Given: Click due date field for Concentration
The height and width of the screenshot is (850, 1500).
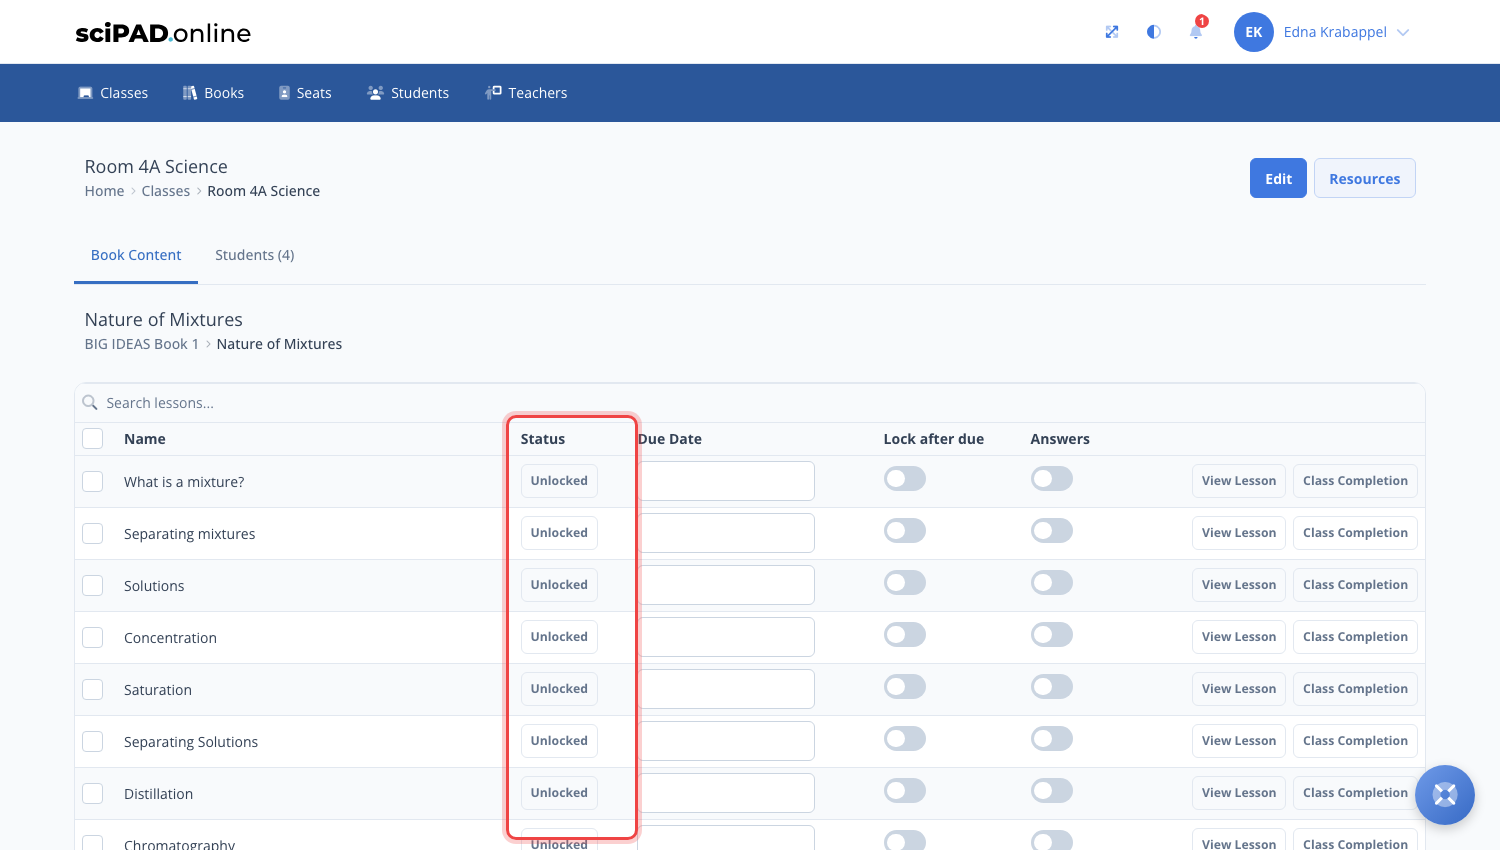Looking at the screenshot, I should [726, 637].
